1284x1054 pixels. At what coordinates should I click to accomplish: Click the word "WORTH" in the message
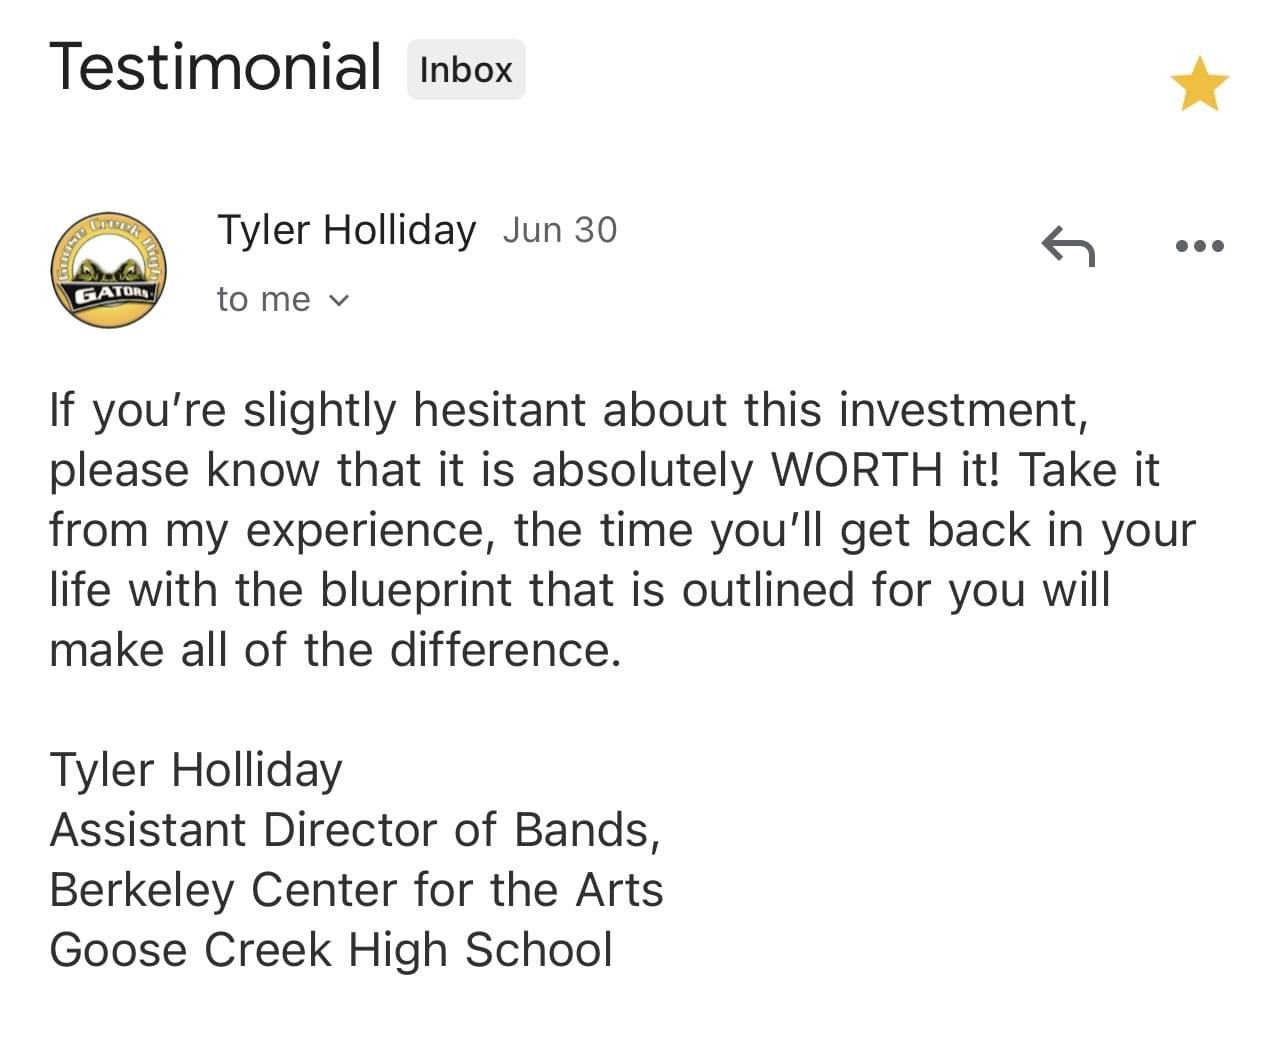pyautogui.click(x=857, y=470)
